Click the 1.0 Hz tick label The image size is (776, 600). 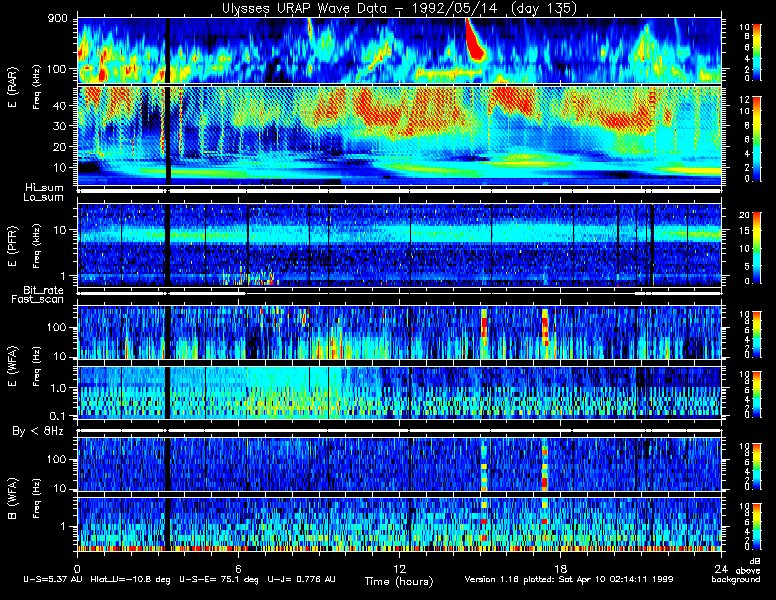57,388
